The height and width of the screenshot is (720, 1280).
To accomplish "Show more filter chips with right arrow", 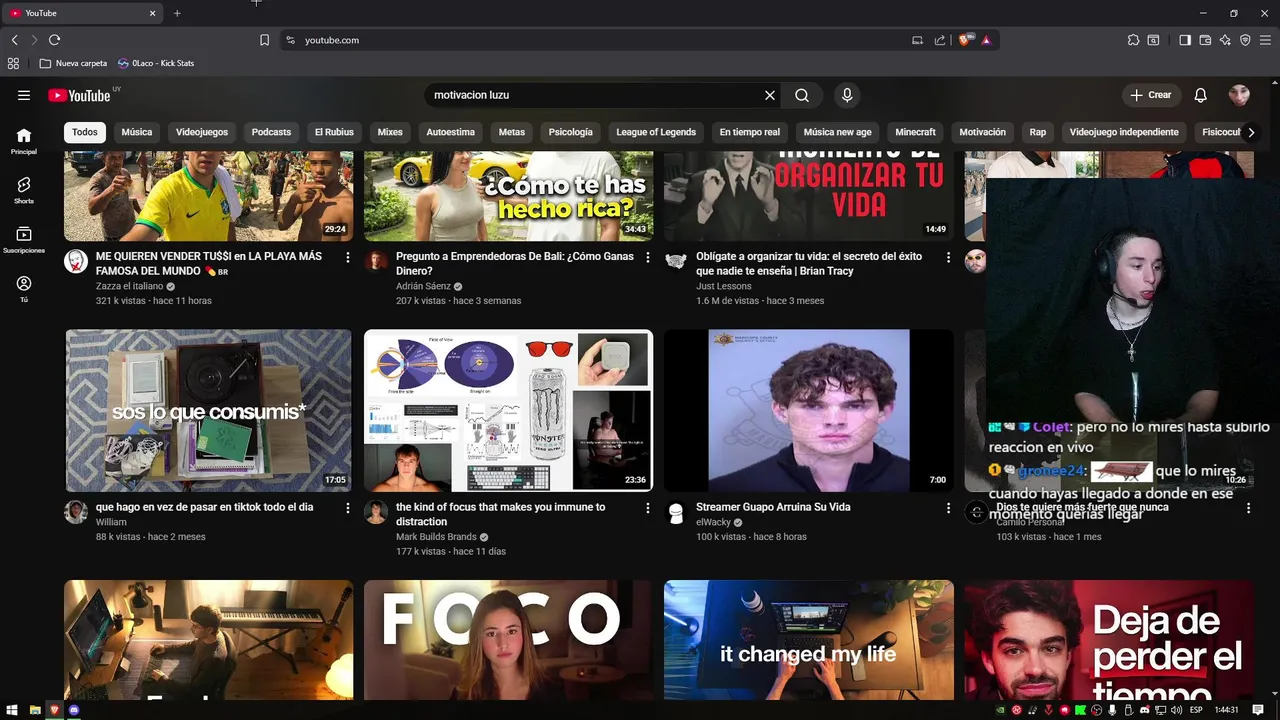I will coord(1251,132).
